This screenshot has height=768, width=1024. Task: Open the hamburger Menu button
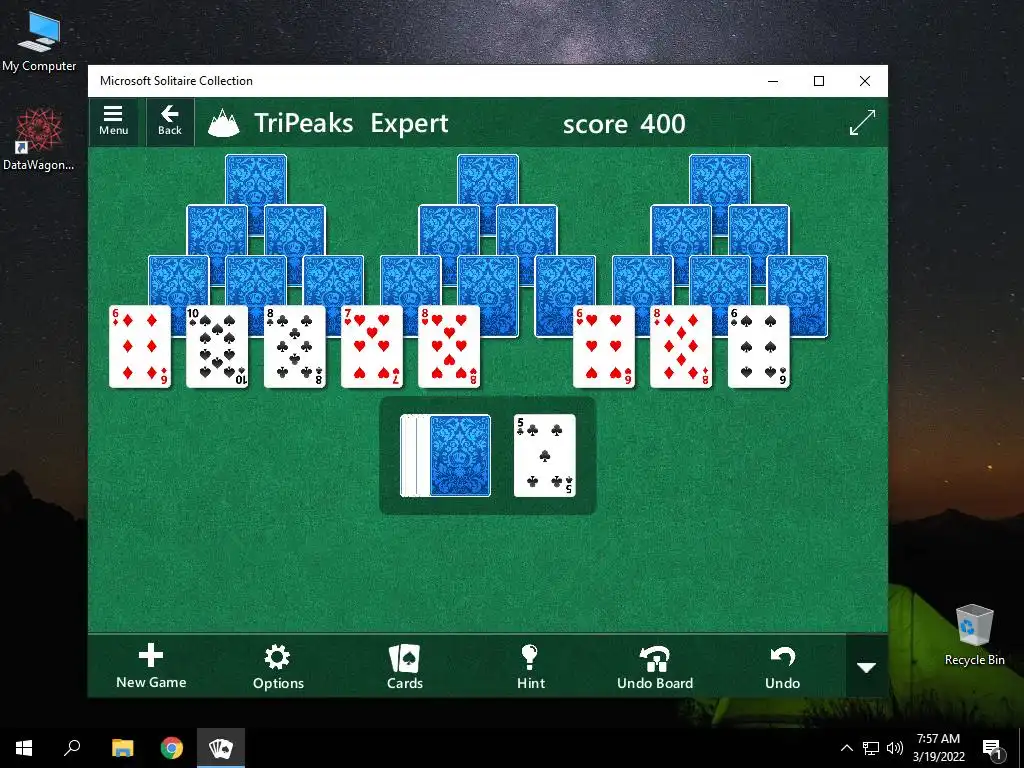[113, 121]
